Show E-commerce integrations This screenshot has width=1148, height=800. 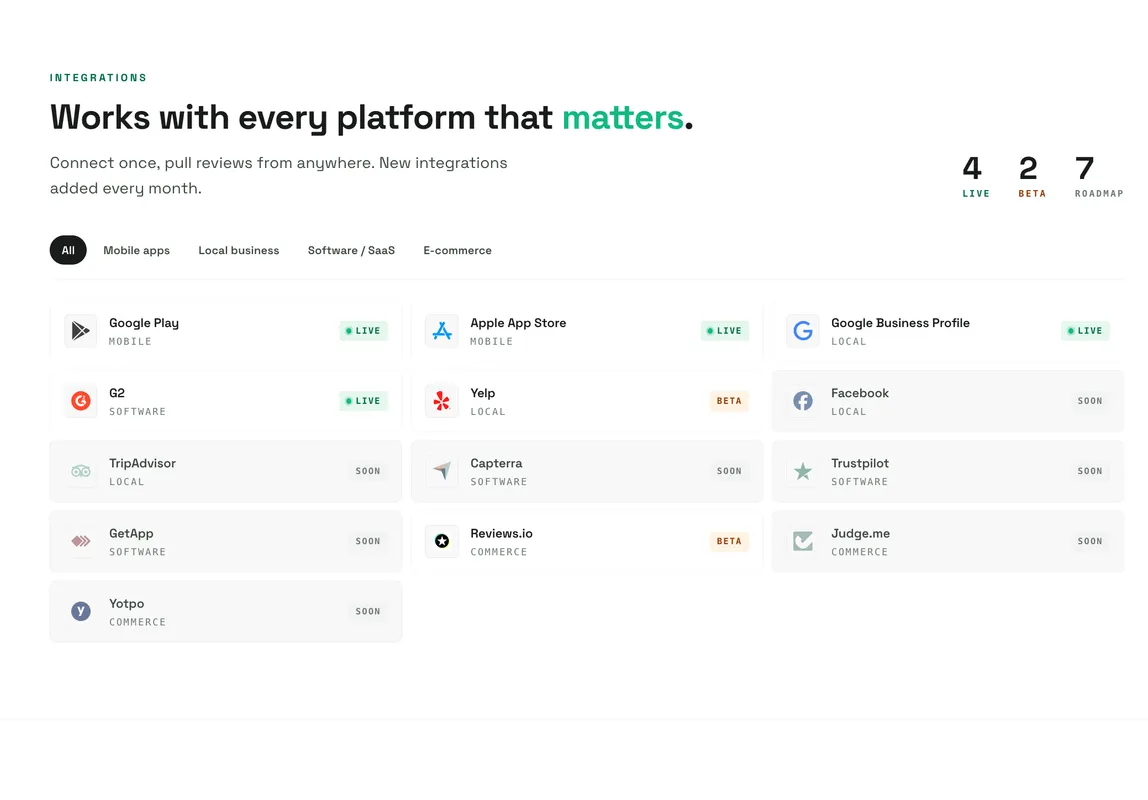(458, 250)
